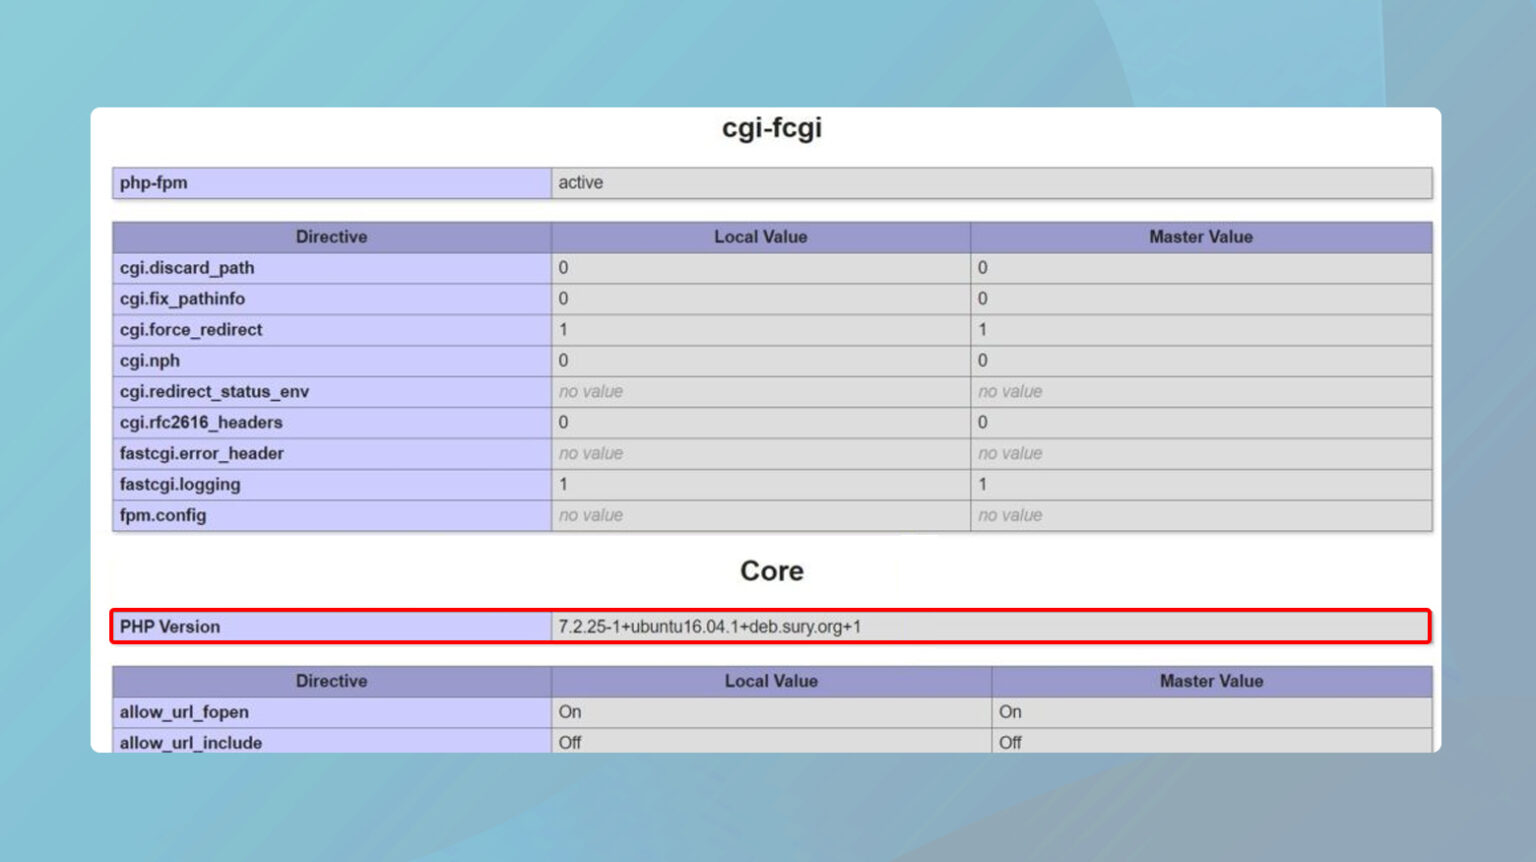Viewport: 1536px width, 862px height.
Task: Click the Local Value column header
Action: pos(760,237)
